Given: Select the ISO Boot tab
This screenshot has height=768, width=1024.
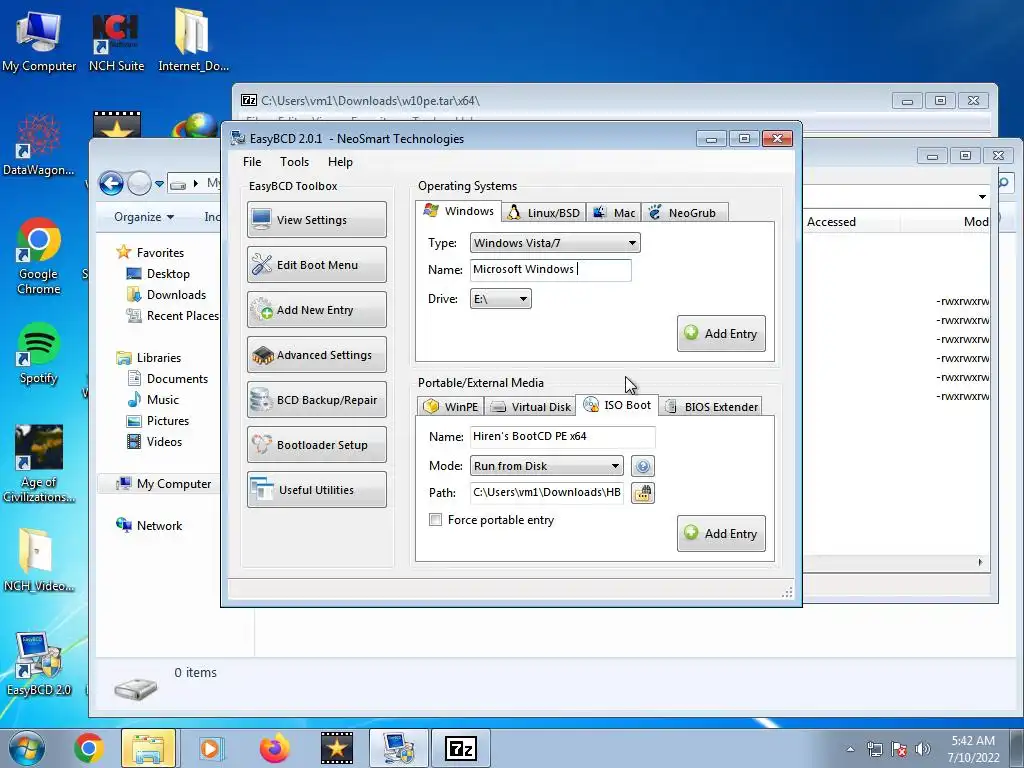Looking at the screenshot, I should [616, 405].
